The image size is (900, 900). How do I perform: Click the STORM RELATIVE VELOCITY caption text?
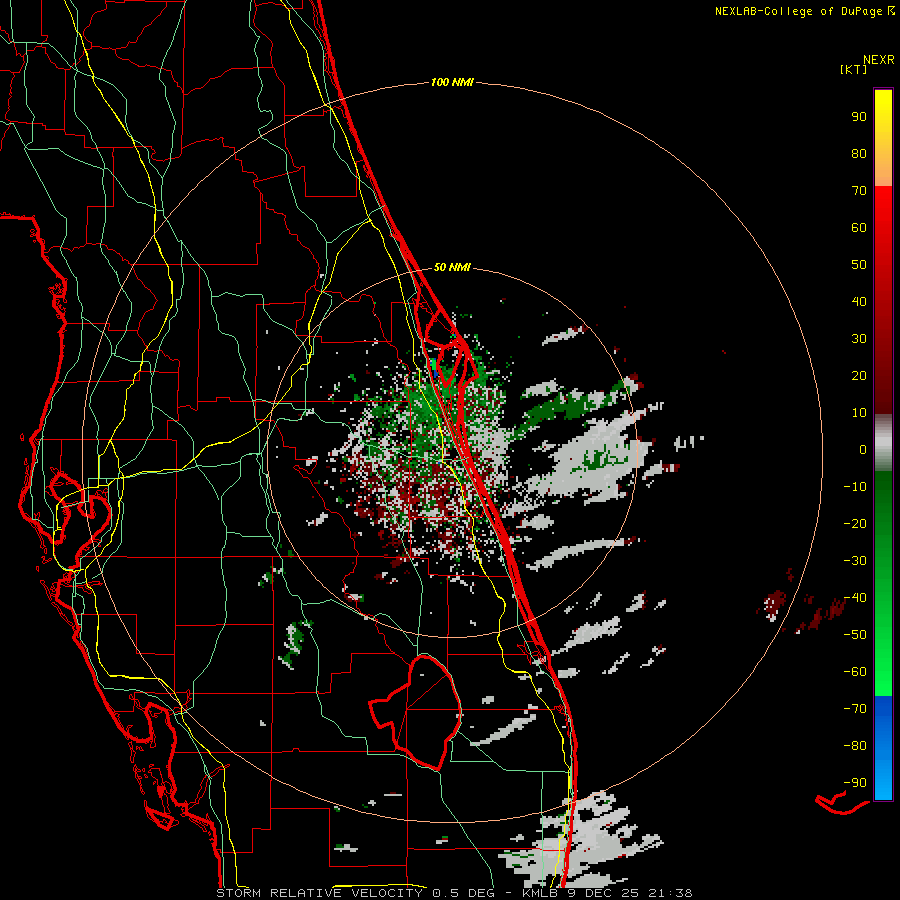(320, 893)
